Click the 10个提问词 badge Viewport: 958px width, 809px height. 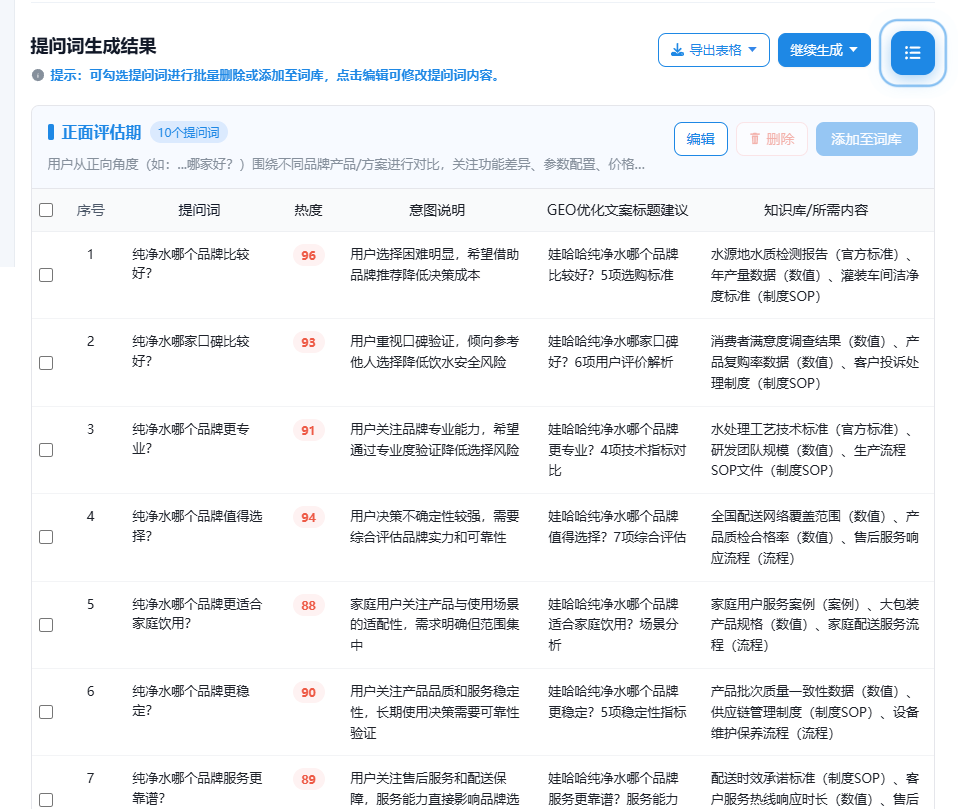coord(189,133)
